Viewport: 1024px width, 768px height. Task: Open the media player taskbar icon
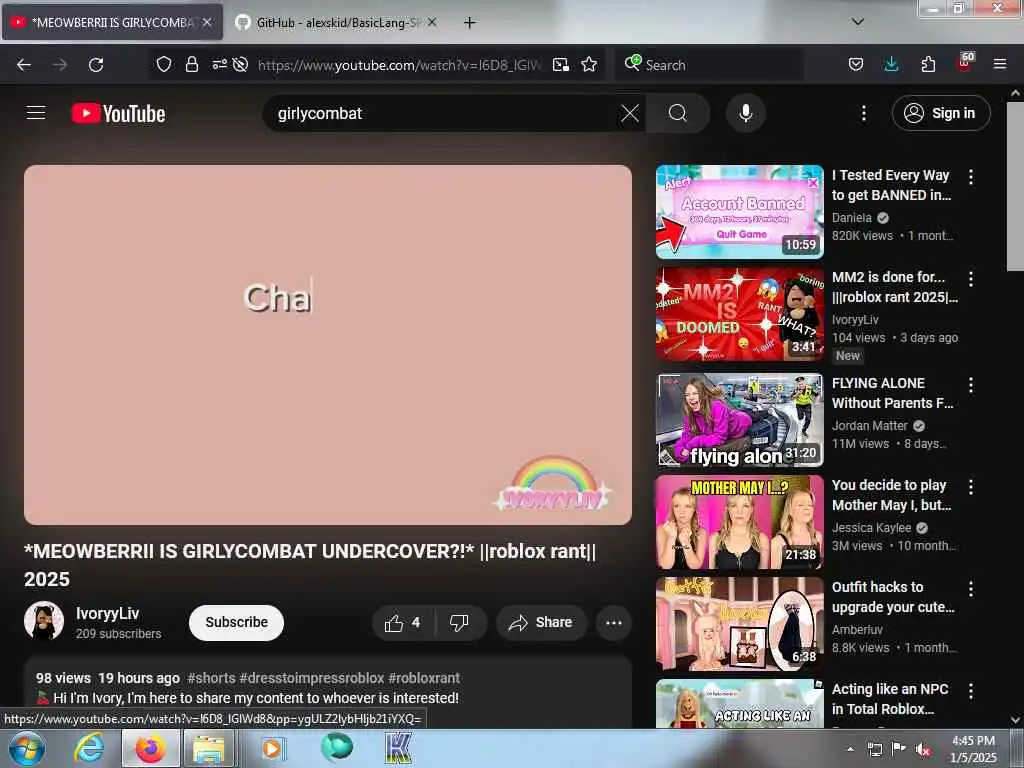[271, 749]
